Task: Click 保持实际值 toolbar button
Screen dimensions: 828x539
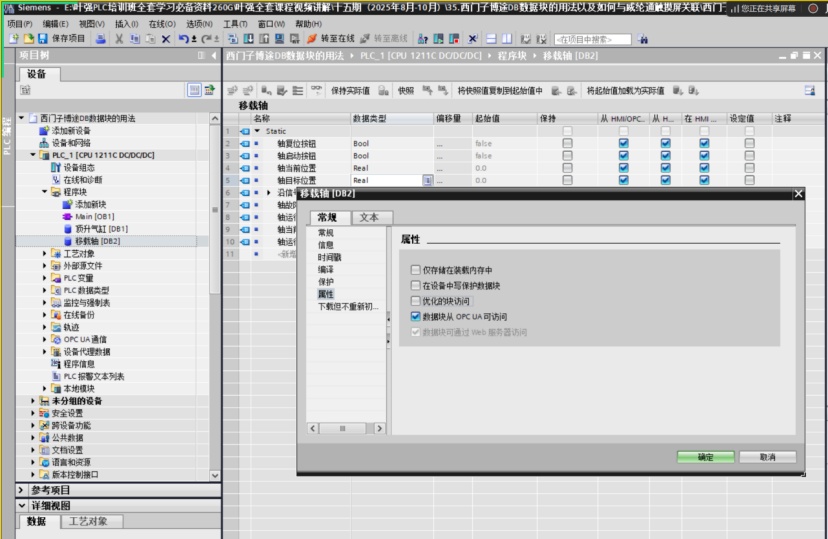Action: (350, 91)
